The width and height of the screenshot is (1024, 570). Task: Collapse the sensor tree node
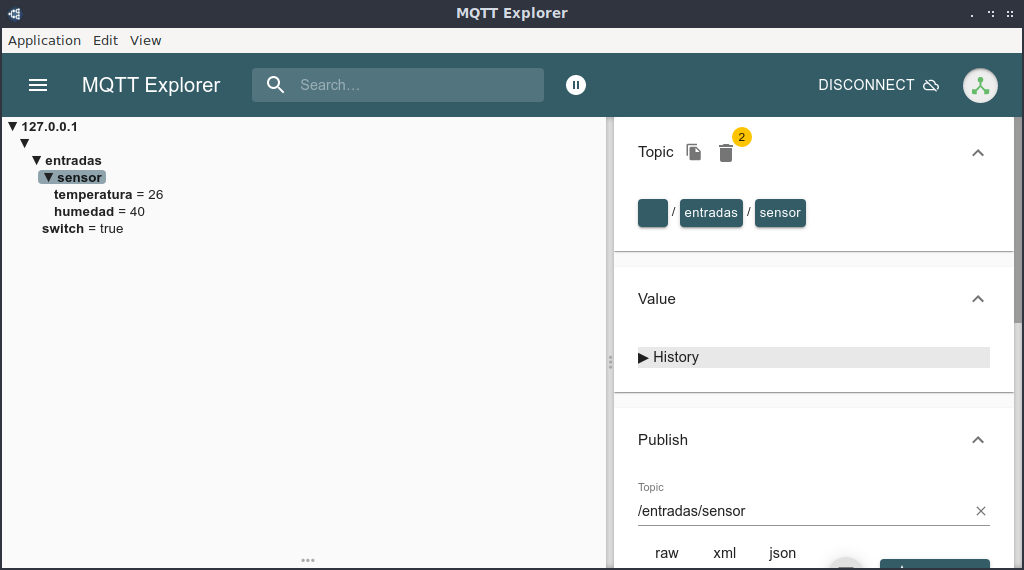pos(48,178)
